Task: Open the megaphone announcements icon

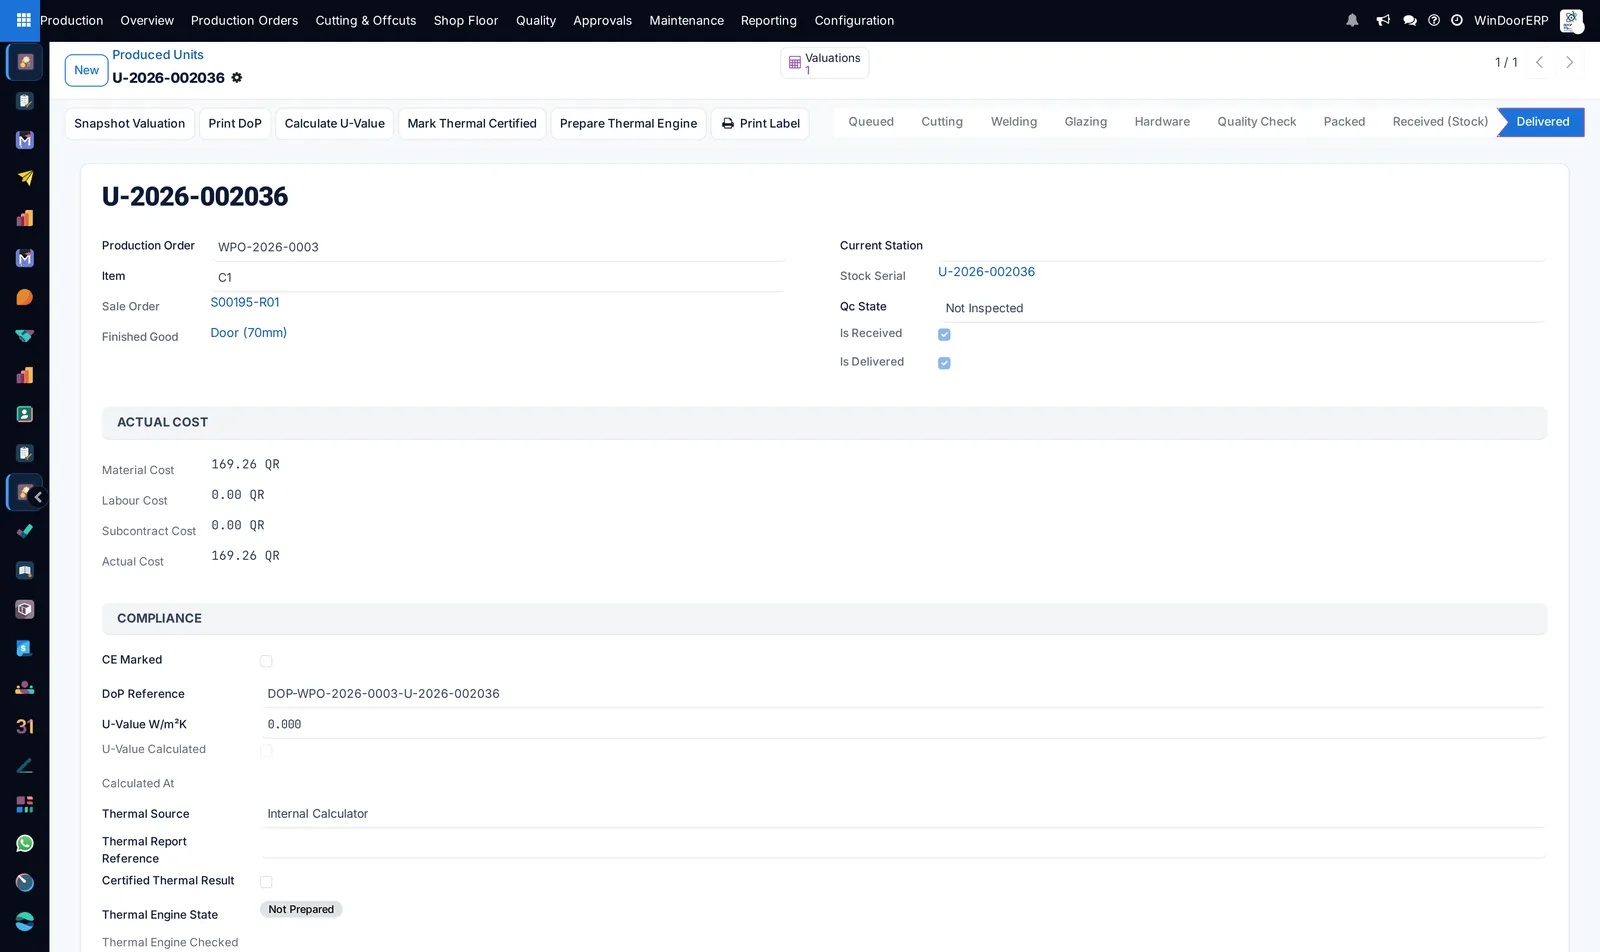Action: tap(1383, 20)
